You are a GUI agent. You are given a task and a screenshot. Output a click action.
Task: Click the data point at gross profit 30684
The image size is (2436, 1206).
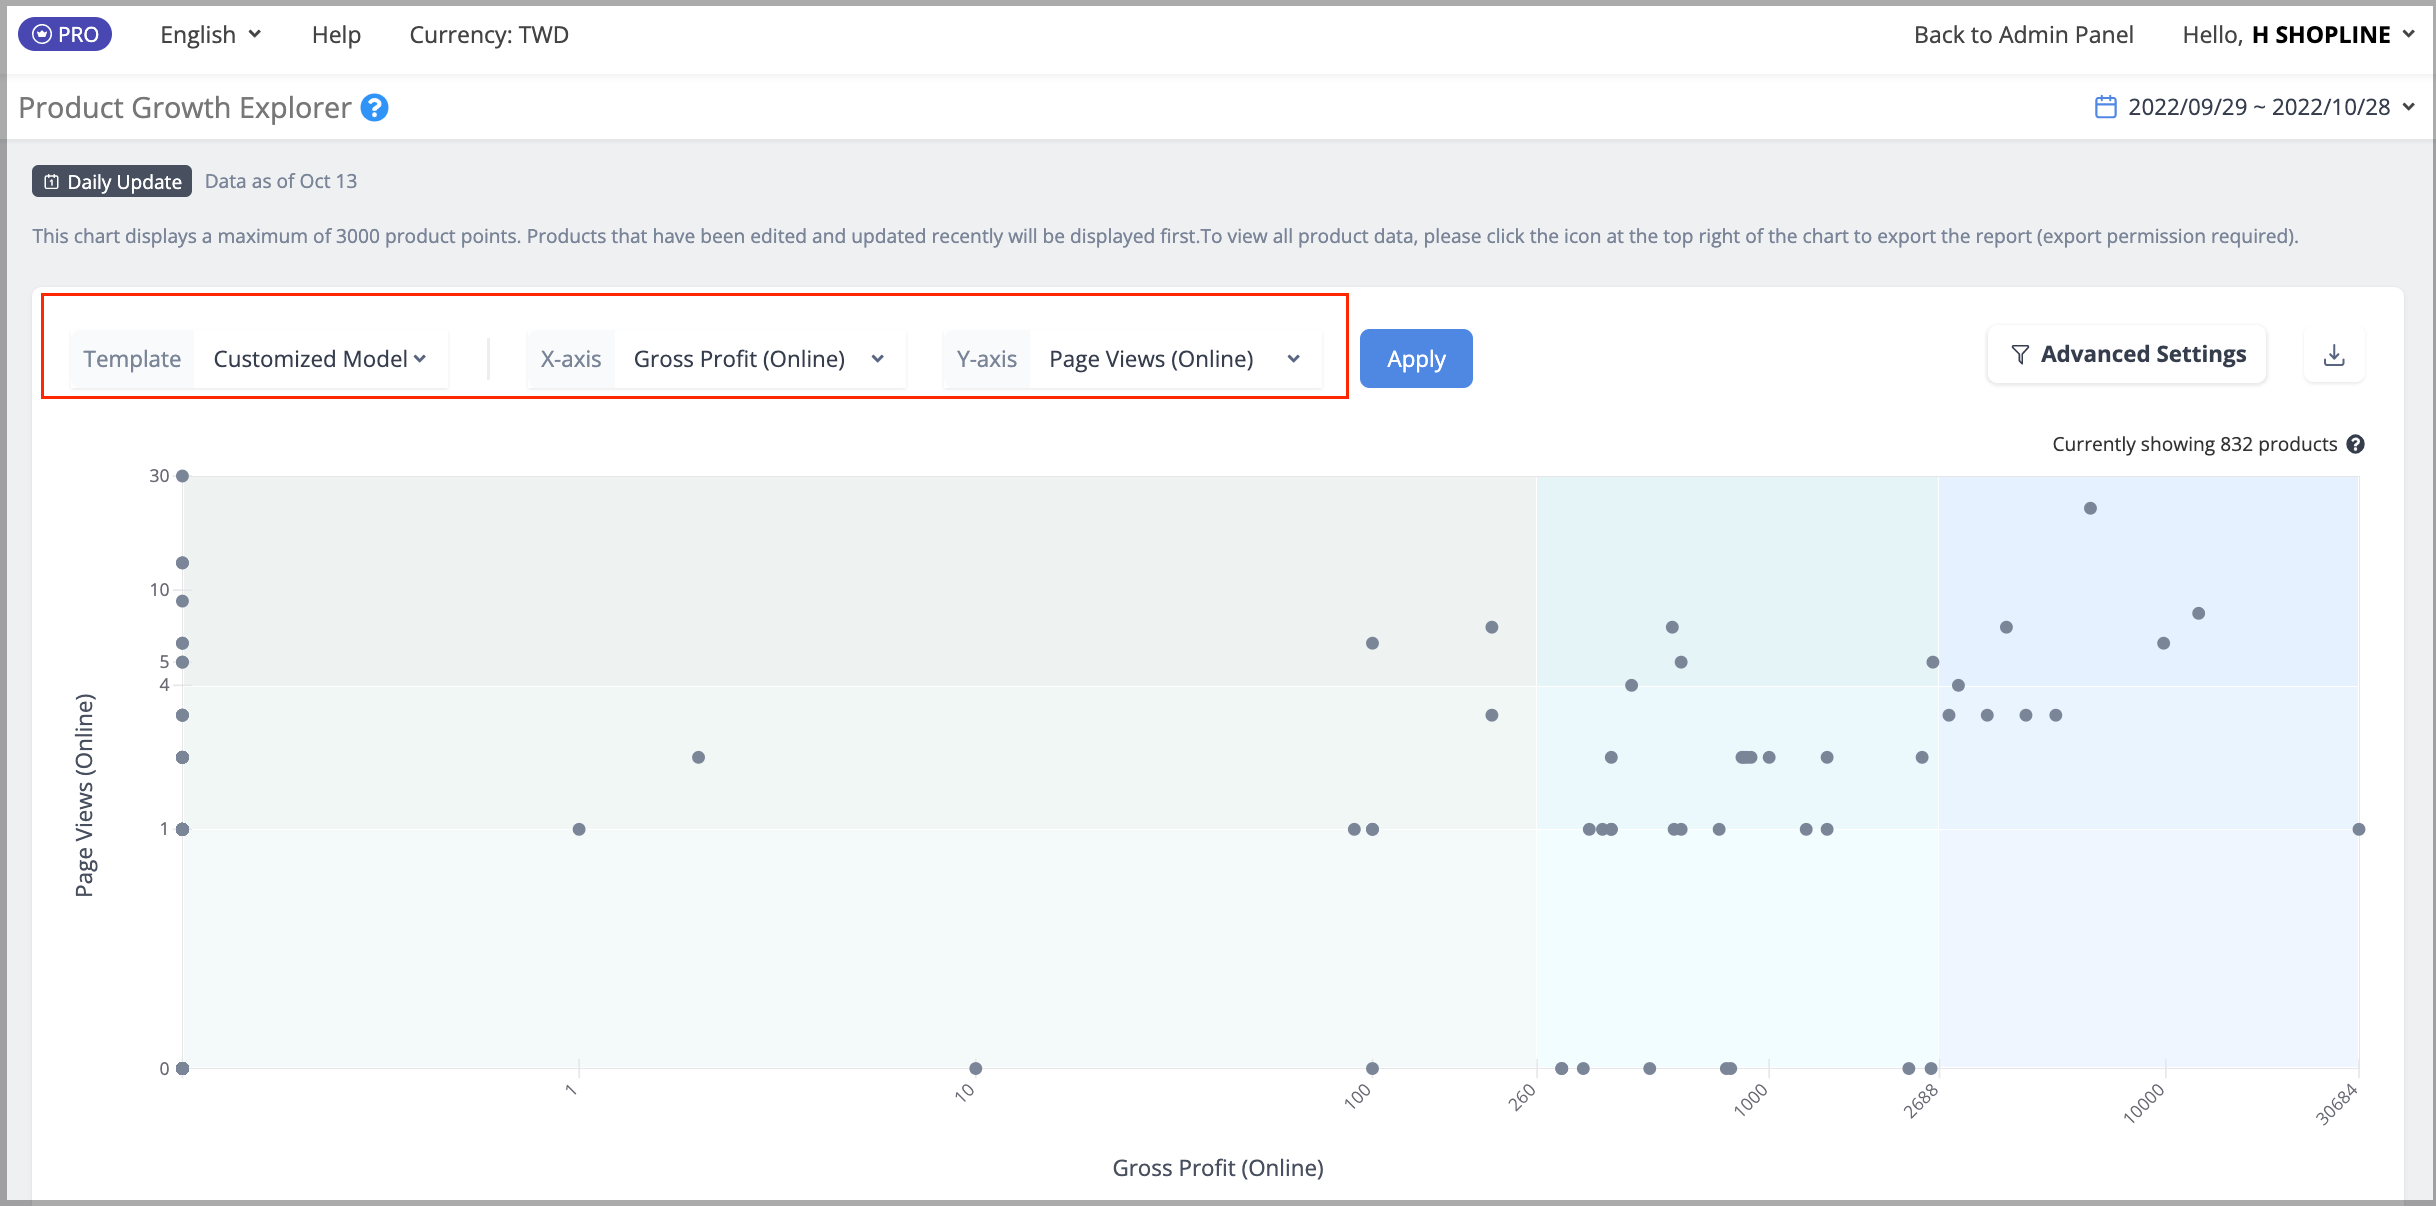[x=2359, y=829]
